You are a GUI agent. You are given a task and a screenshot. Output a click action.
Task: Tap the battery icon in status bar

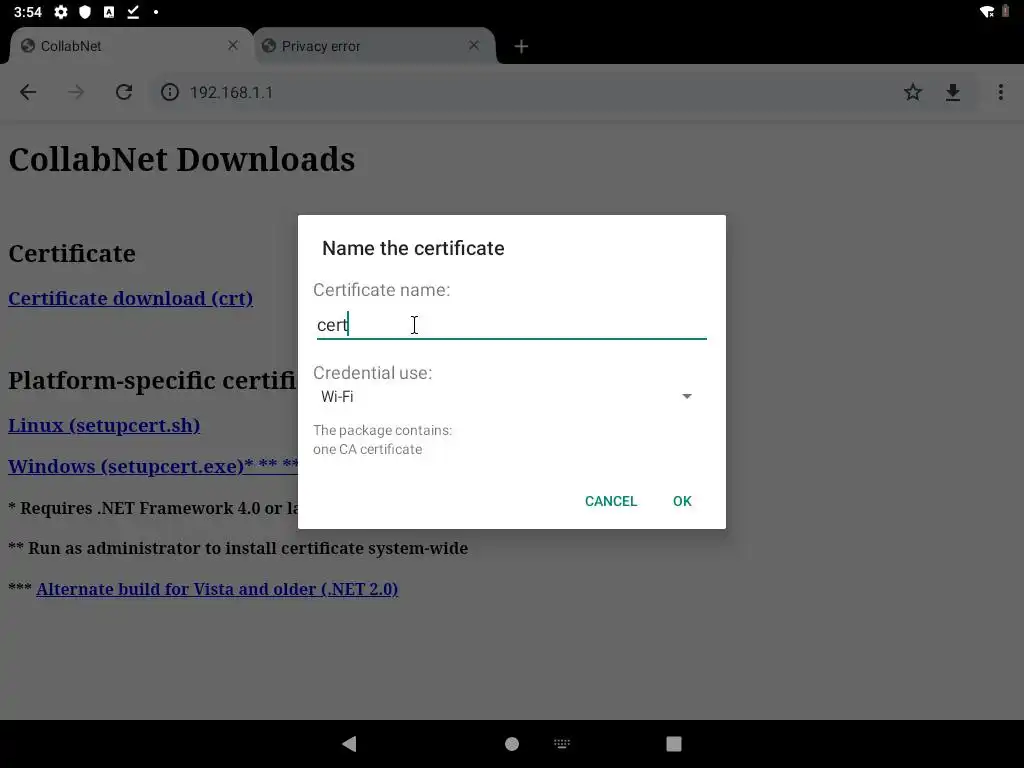click(1006, 11)
